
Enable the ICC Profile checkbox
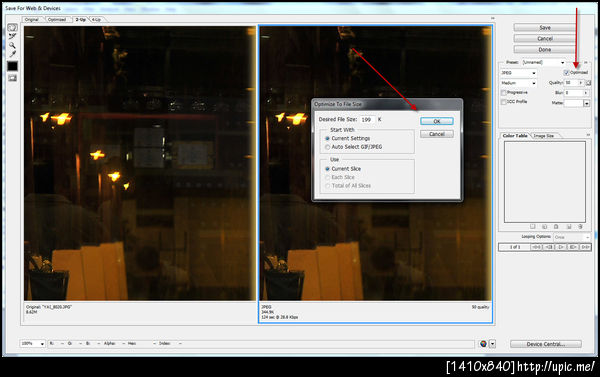(504, 102)
